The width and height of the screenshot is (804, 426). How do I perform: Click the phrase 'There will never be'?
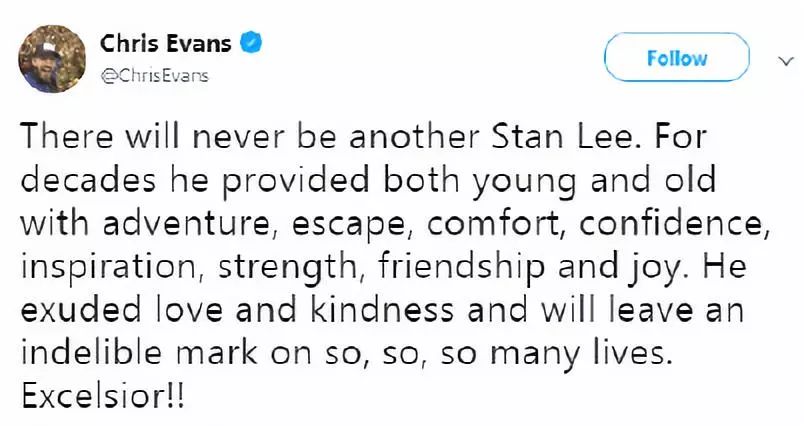pyautogui.click(x=178, y=137)
